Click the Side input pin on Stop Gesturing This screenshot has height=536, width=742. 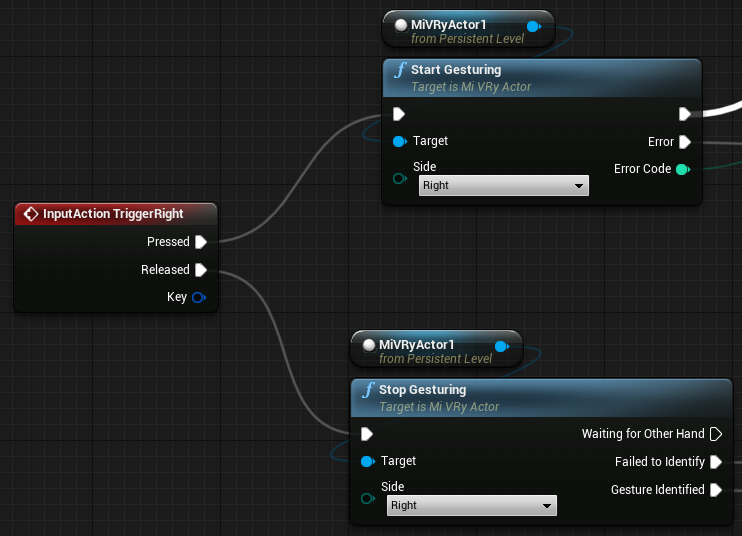click(x=368, y=498)
